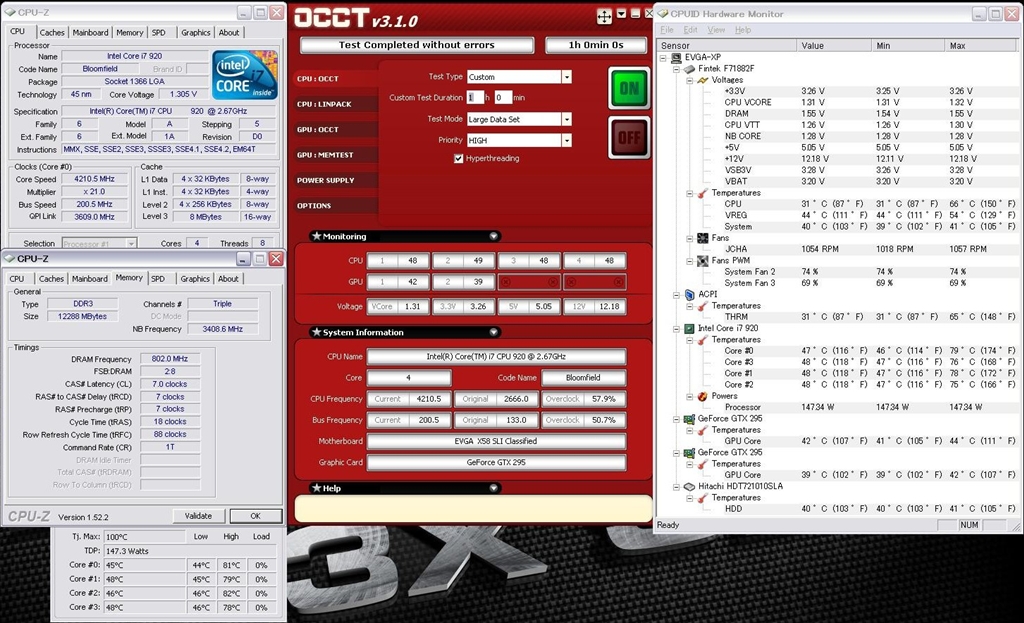Screen dimensions: 1024x623
Task: Click the Powers flame icon
Action: (x=702, y=396)
